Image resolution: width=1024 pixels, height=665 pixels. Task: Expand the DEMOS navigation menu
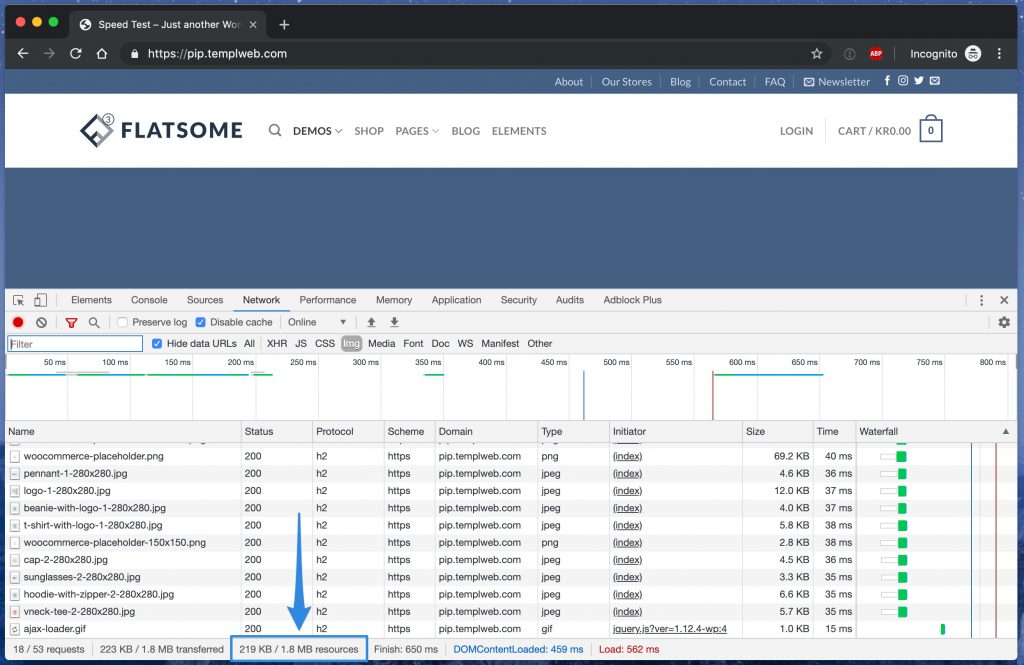point(317,131)
